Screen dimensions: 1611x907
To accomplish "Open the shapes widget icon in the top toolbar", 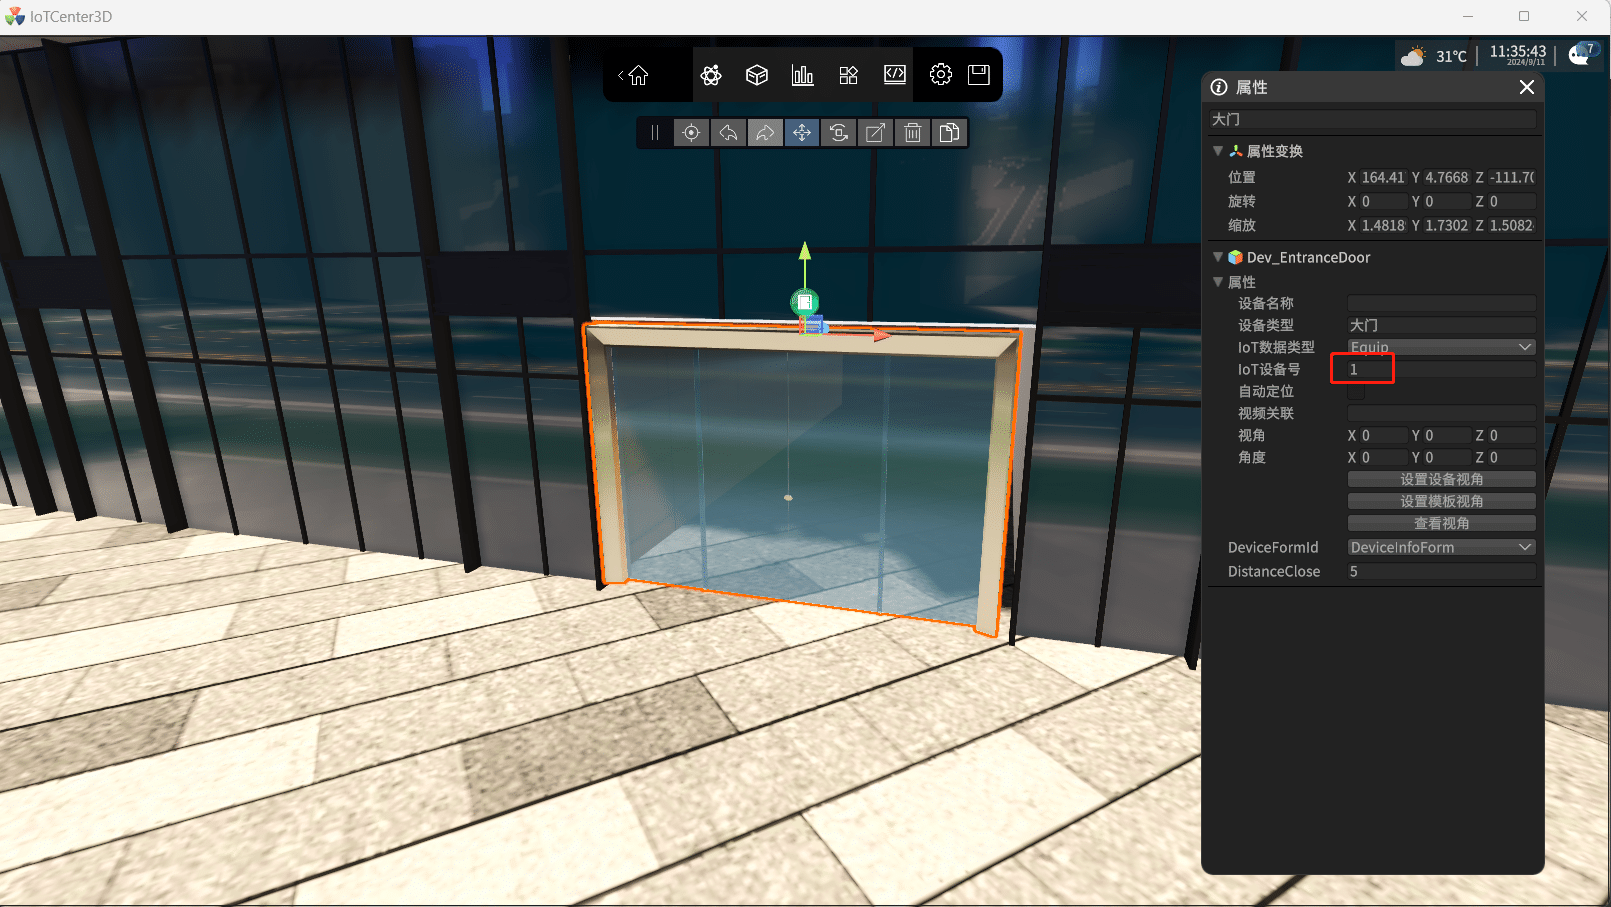I will click(x=849, y=75).
